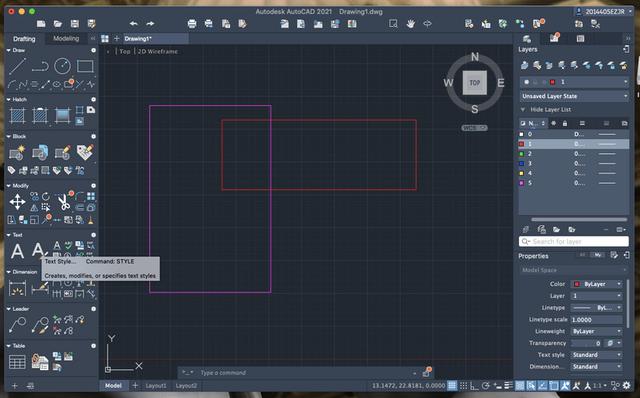Add a new drawing tab with plus
This screenshot has height=398, width=640.
pos(116,38)
